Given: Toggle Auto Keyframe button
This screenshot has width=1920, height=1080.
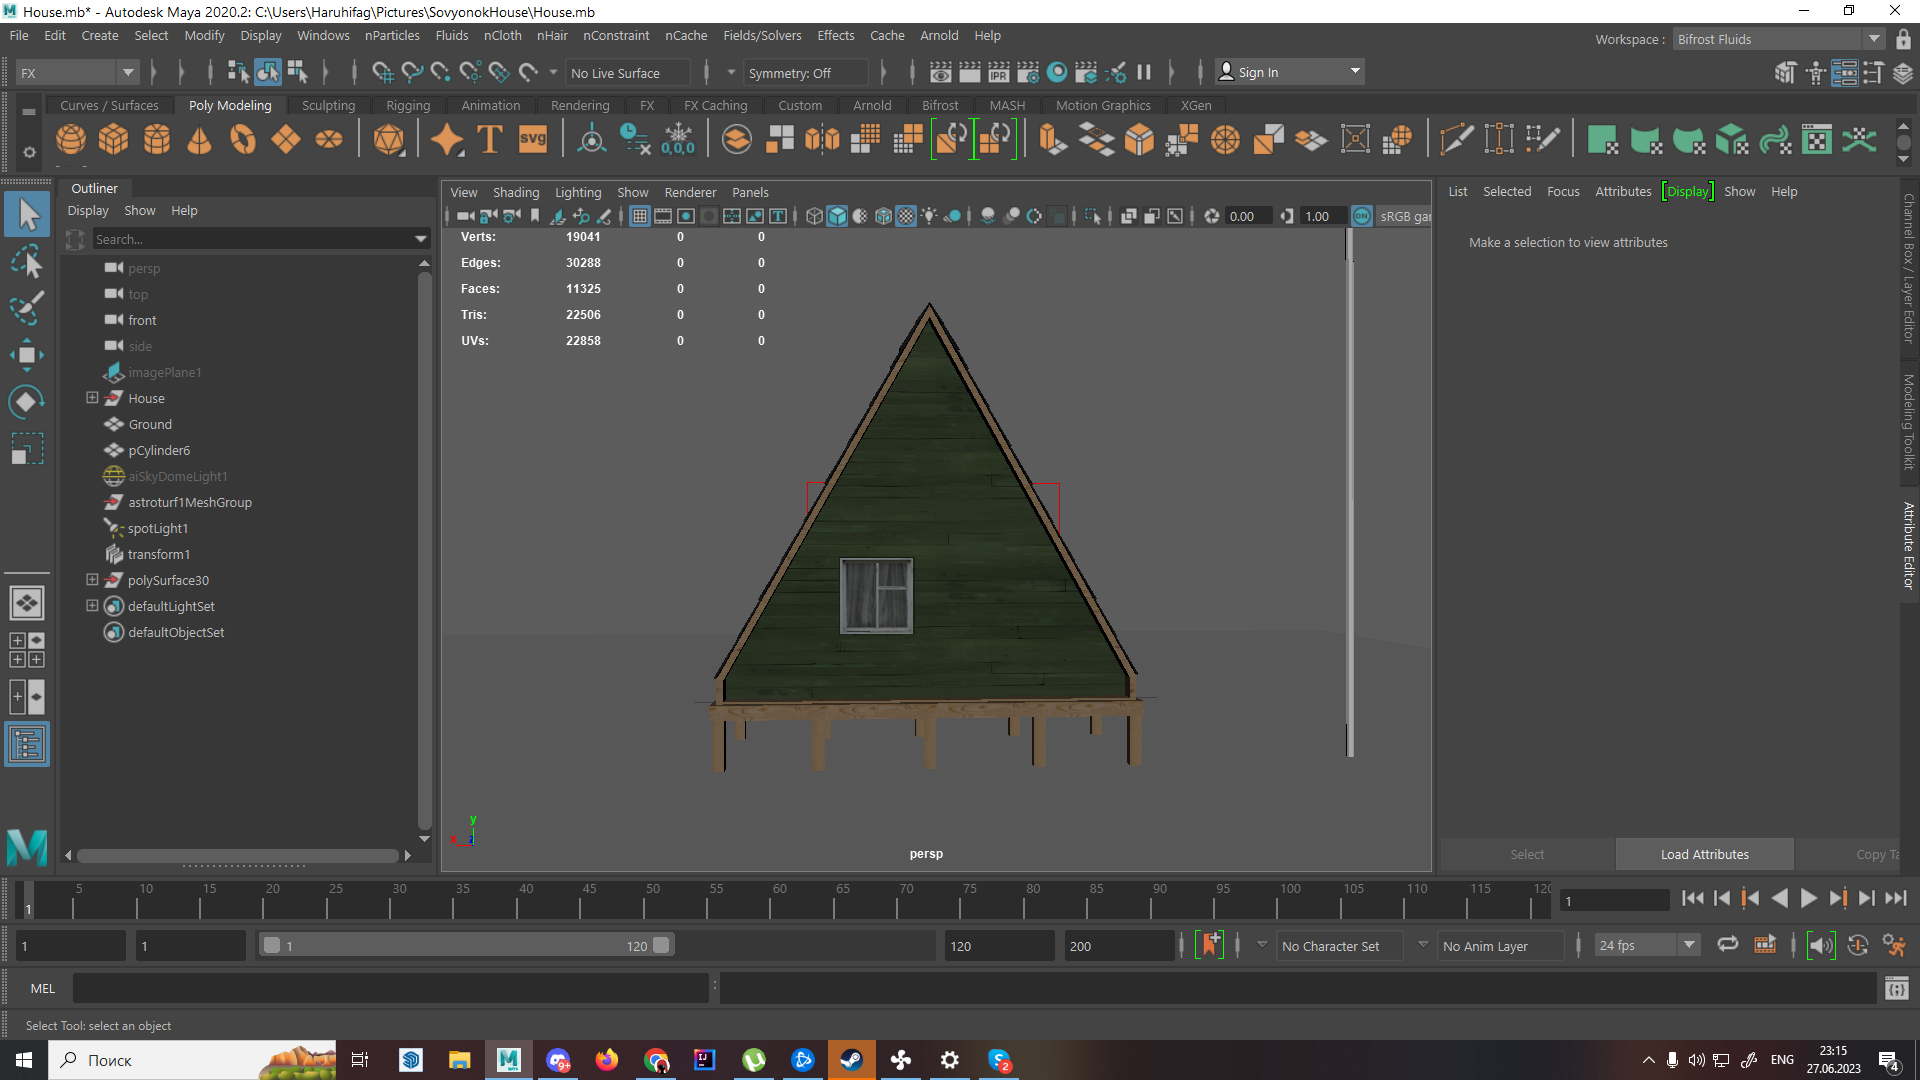Looking at the screenshot, I should [x=1210, y=945].
